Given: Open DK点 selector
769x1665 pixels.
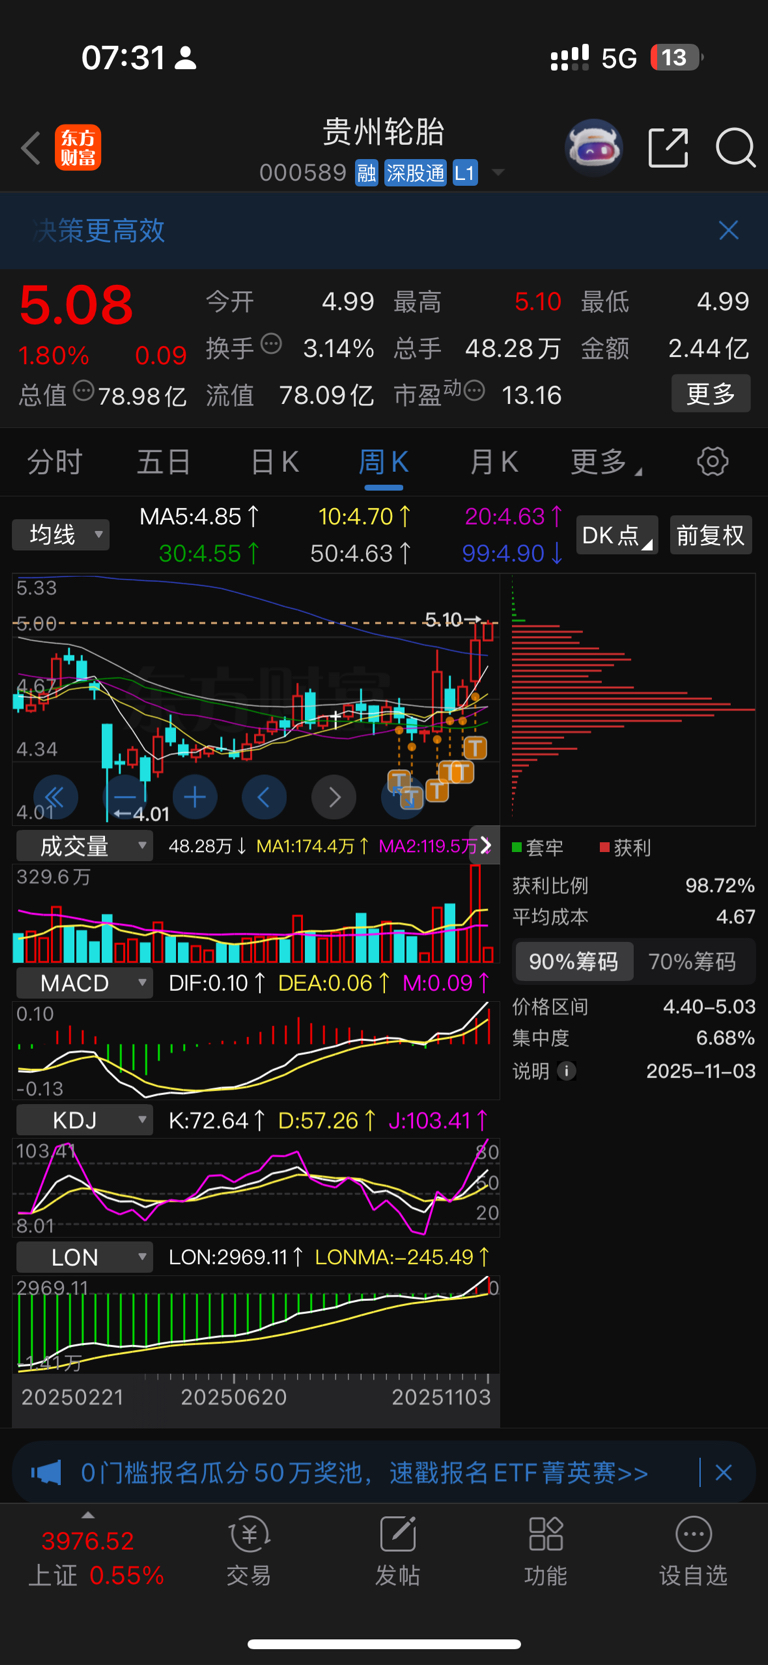Looking at the screenshot, I should pos(617,535).
